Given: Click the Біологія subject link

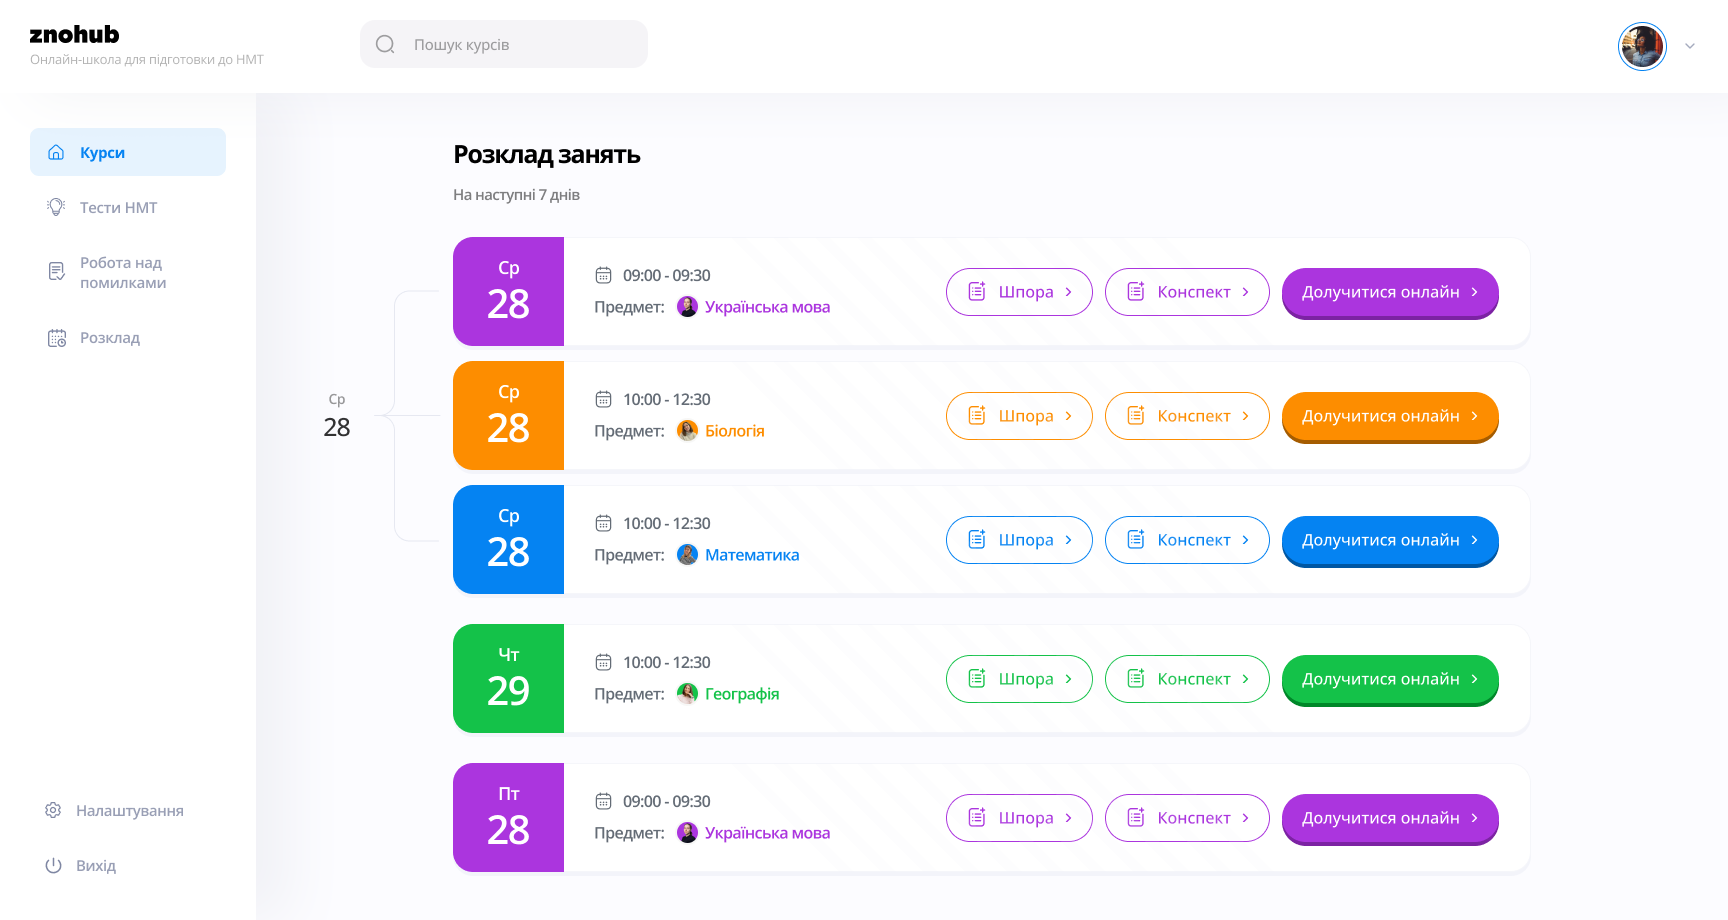Looking at the screenshot, I should (735, 431).
